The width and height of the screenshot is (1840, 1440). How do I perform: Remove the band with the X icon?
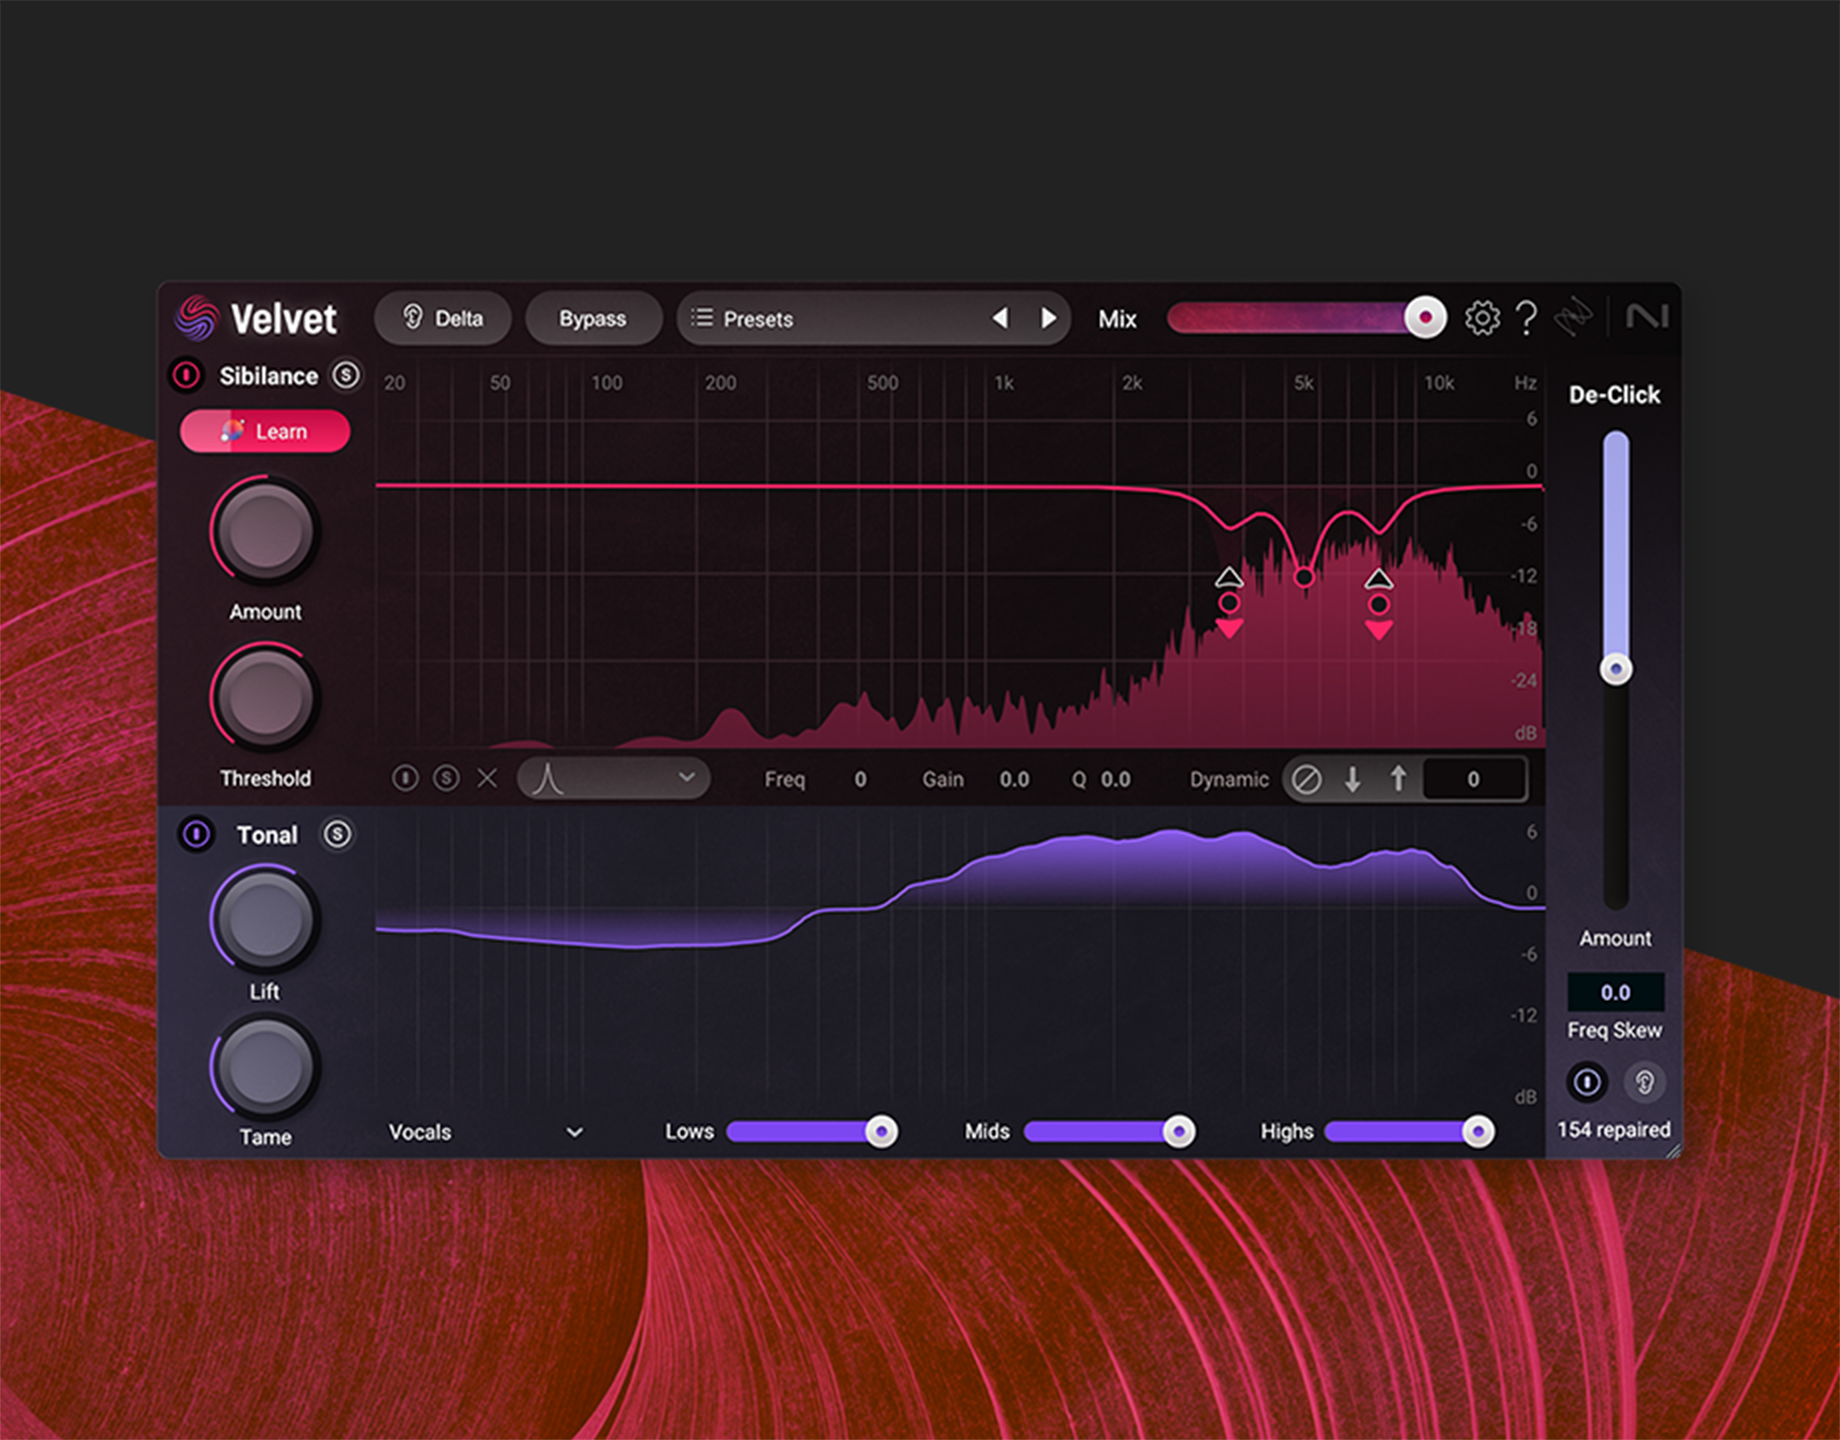(487, 778)
